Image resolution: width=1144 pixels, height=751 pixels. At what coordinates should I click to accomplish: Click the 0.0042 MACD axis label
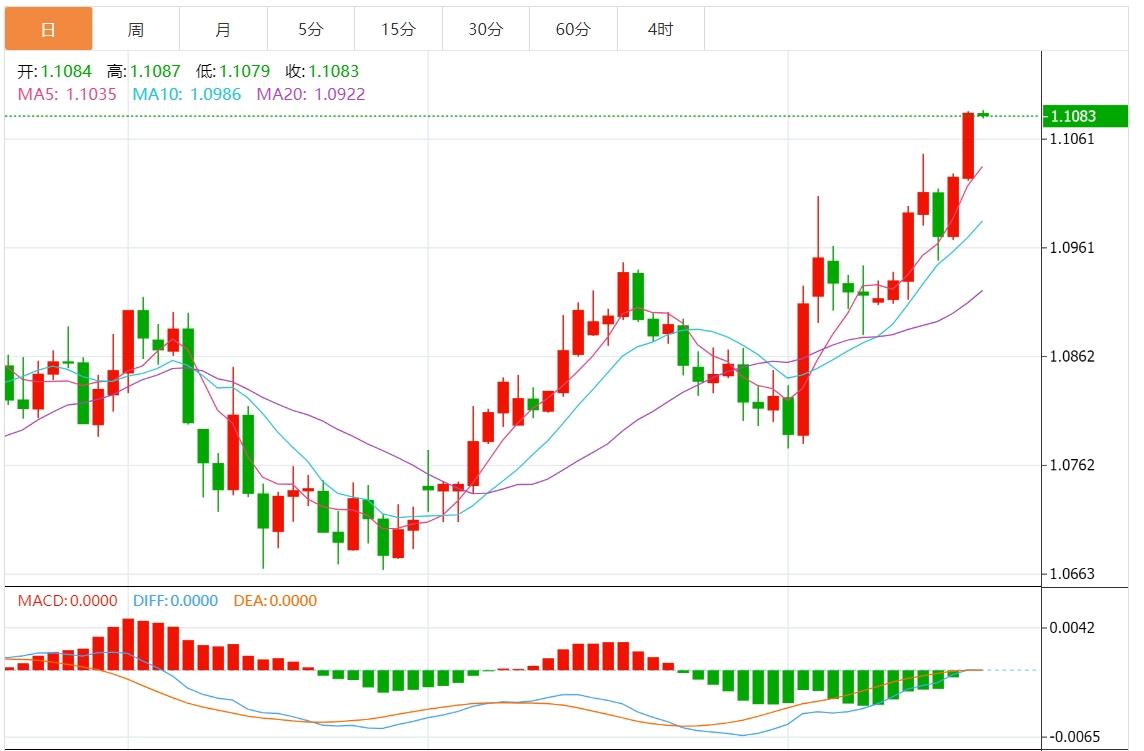[1072, 628]
